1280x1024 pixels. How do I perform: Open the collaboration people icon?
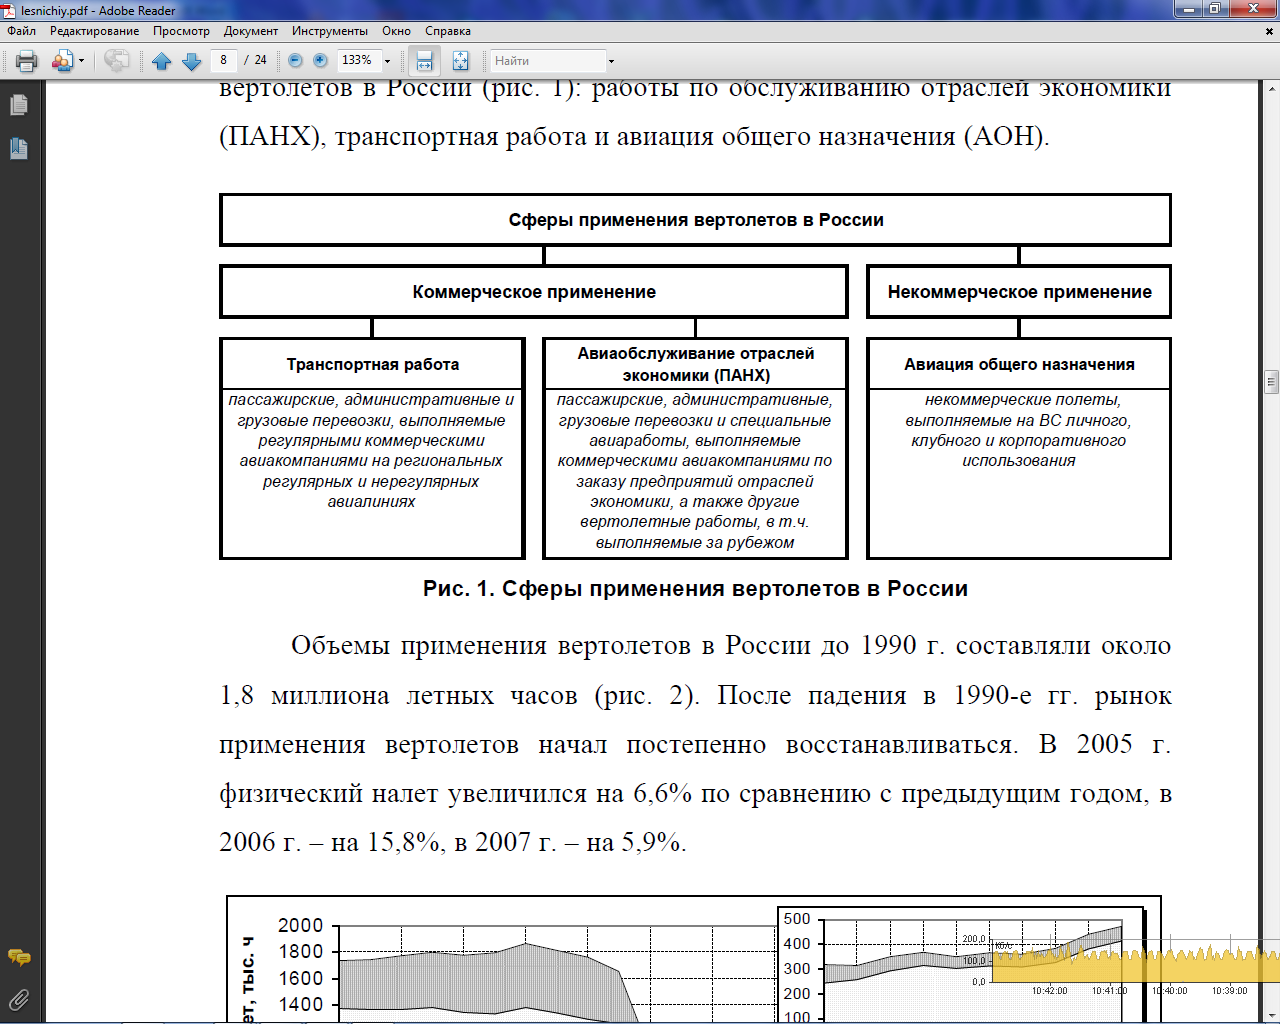point(62,61)
